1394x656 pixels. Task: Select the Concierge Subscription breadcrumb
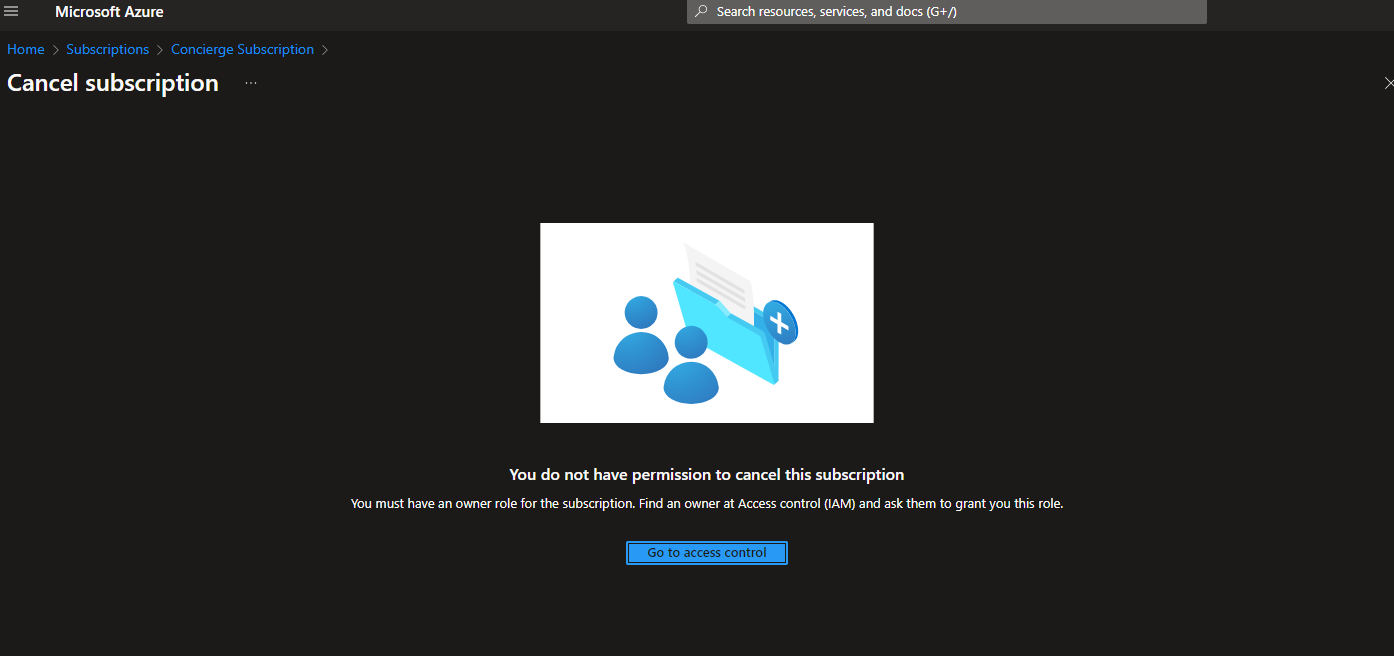click(242, 49)
